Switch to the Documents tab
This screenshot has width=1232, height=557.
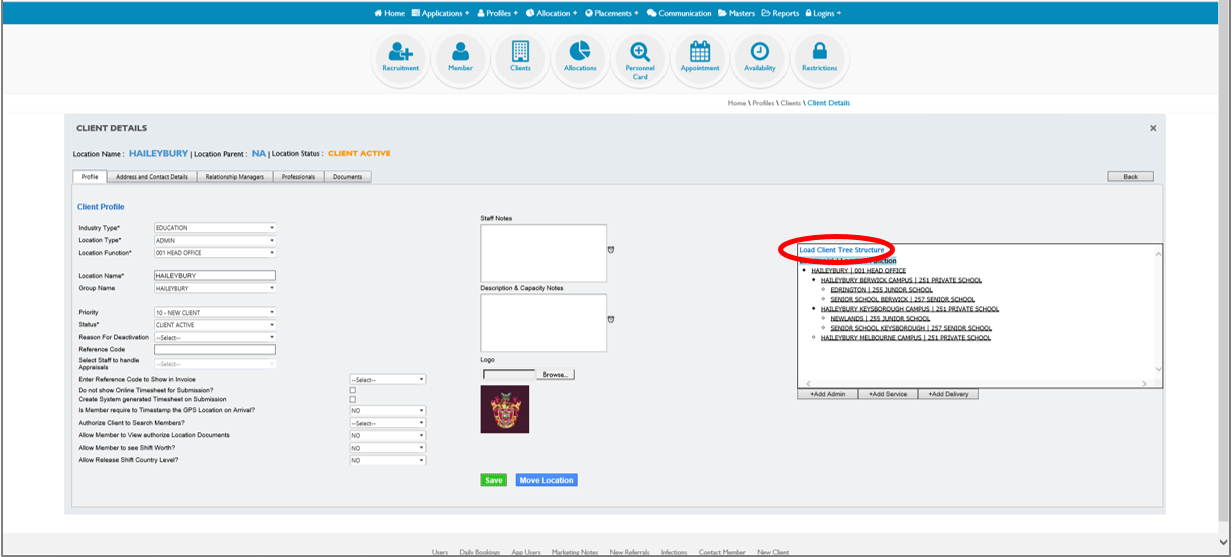(348, 177)
